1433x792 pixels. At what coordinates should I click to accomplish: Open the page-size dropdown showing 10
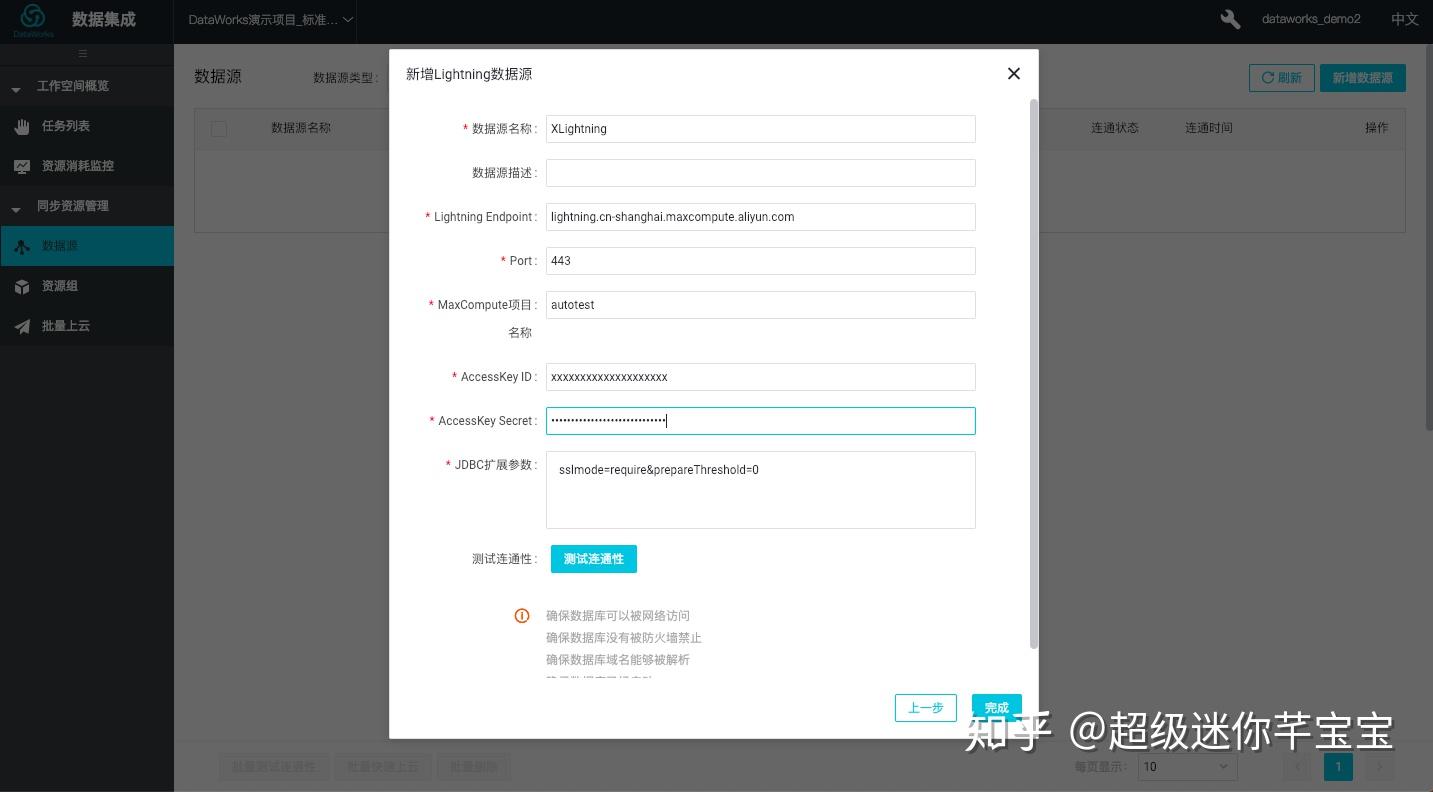[x=1186, y=766]
